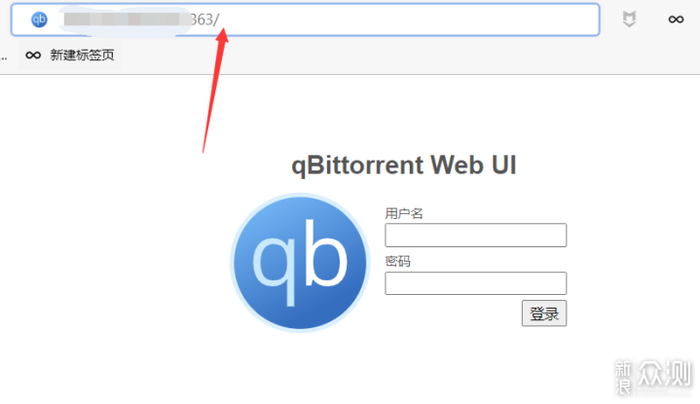Focus the 密码 password input field
Screen dimensions: 700x404
coord(476,283)
